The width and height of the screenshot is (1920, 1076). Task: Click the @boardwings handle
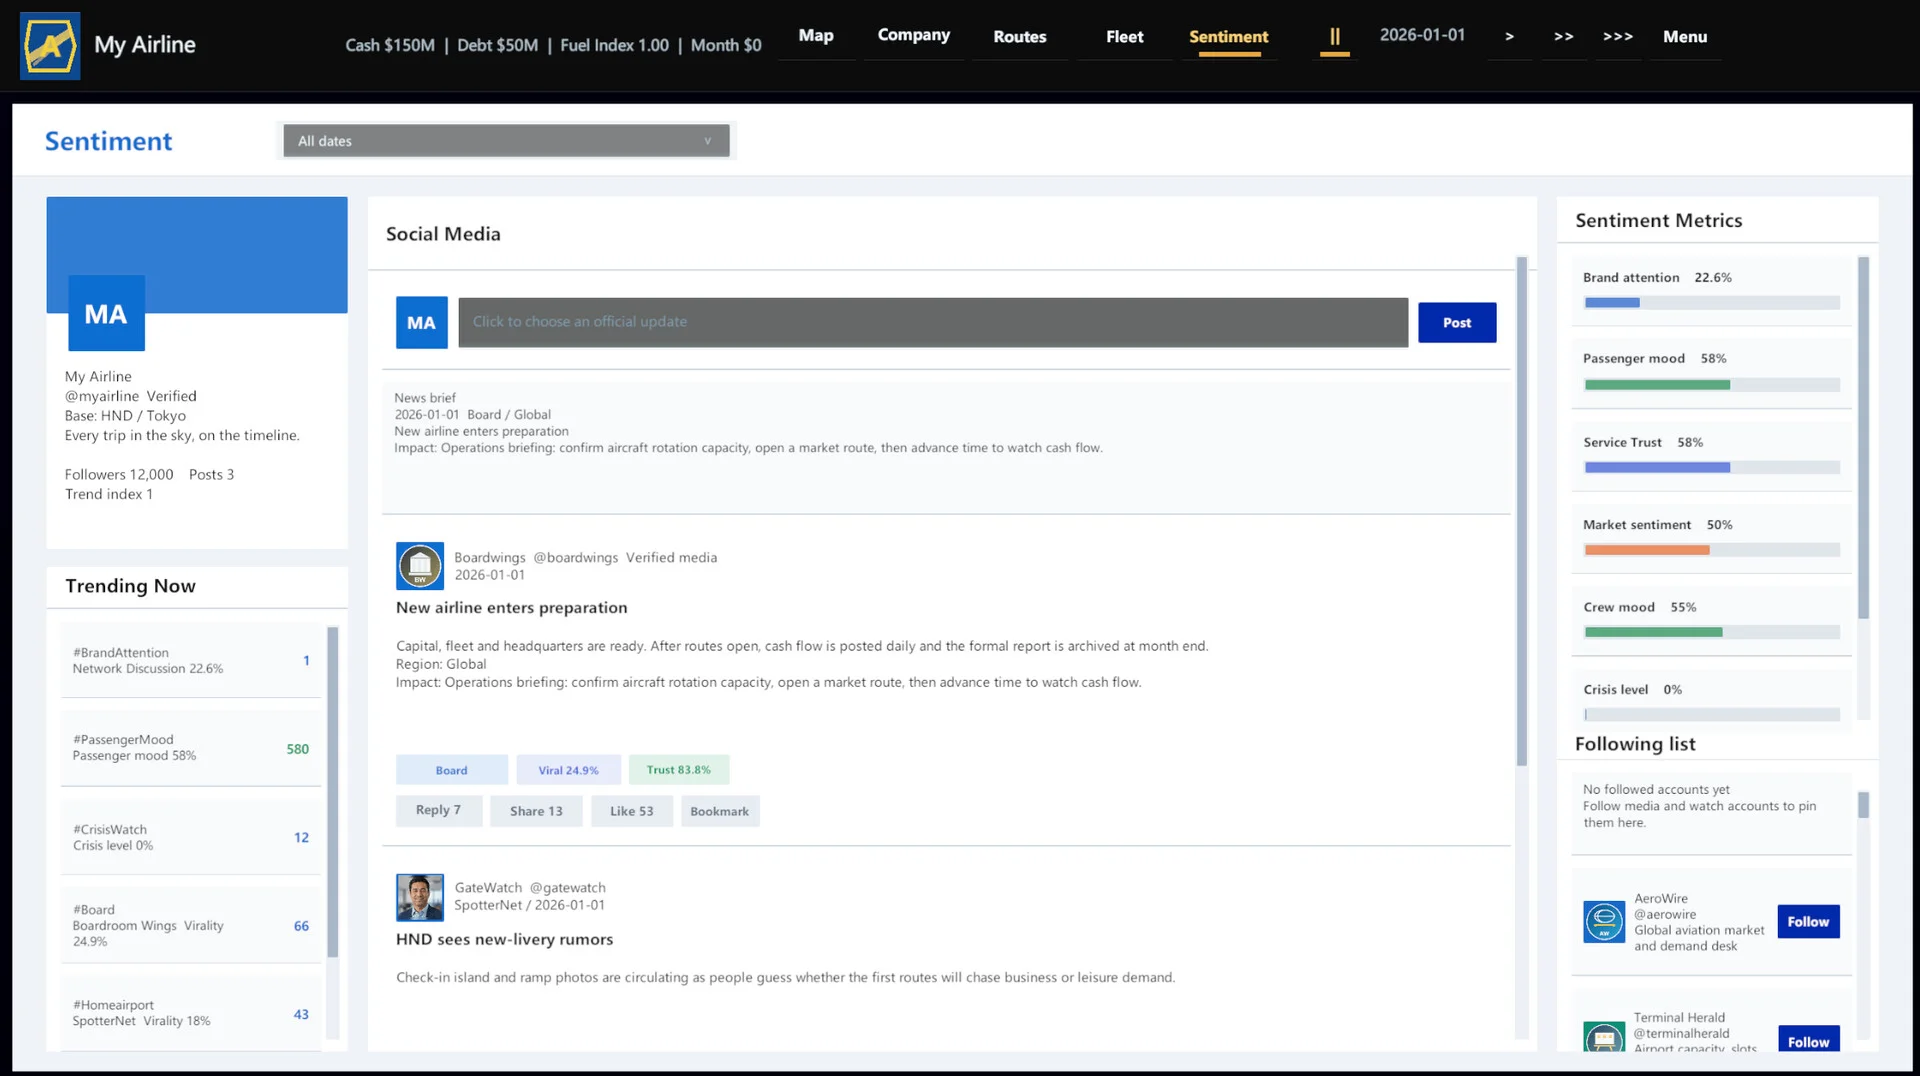click(x=575, y=557)
